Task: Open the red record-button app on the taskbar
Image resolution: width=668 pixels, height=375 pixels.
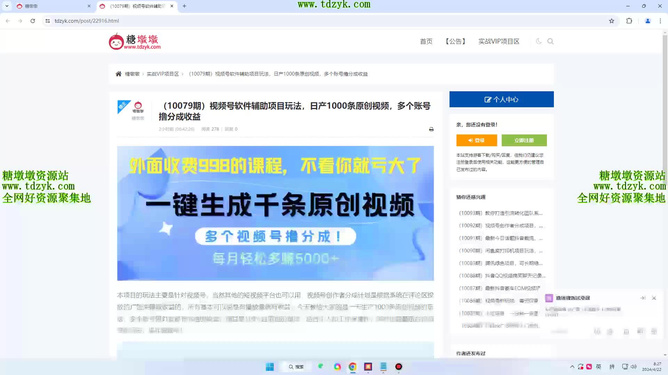Action: pos(398,366)
